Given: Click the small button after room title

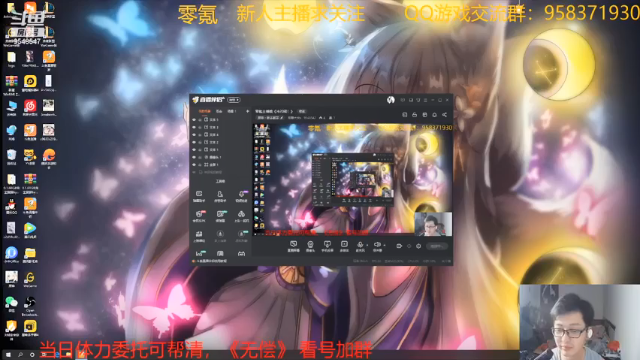Looking at the screenshot, I should tap(302, 111).
